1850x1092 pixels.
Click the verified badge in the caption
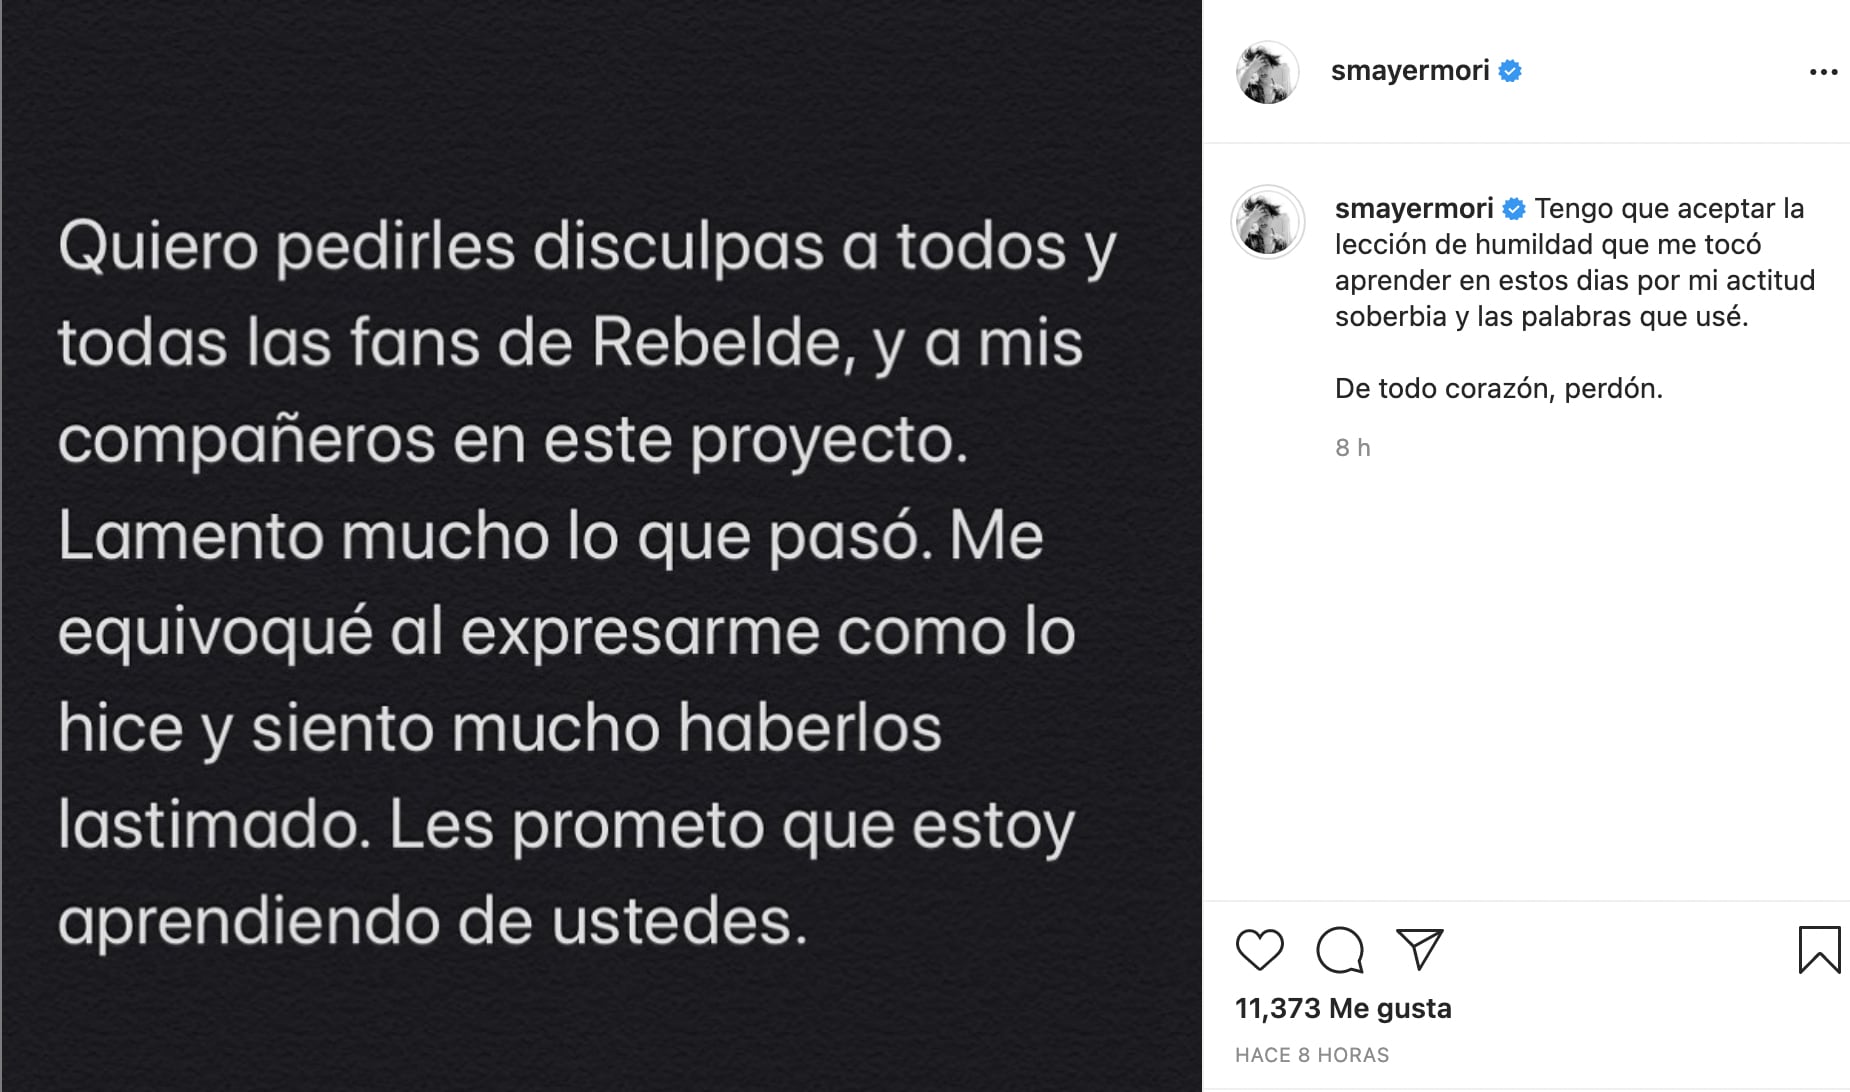pos(1514,209)
